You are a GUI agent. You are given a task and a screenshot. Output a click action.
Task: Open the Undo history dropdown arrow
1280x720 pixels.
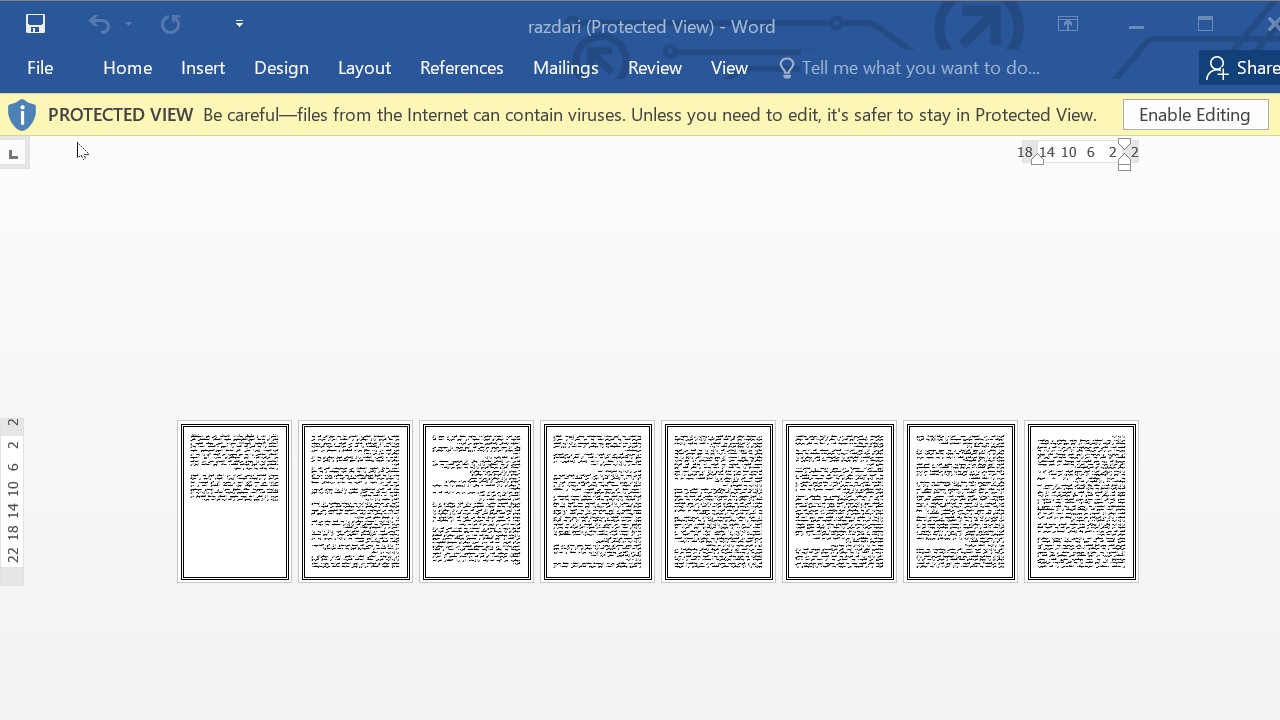(128, 24)
